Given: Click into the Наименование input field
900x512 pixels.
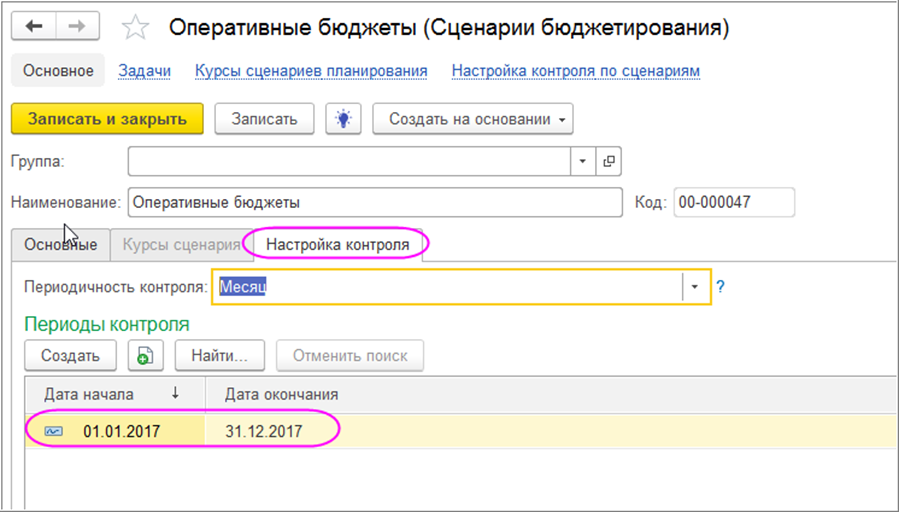Looking at the screenshot, I should [374, 202].
